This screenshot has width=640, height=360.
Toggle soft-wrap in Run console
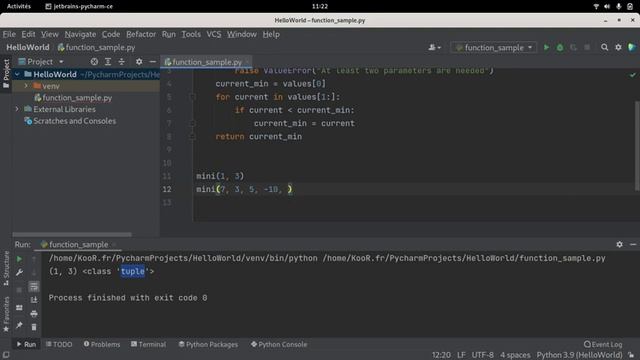click(34, 287)
